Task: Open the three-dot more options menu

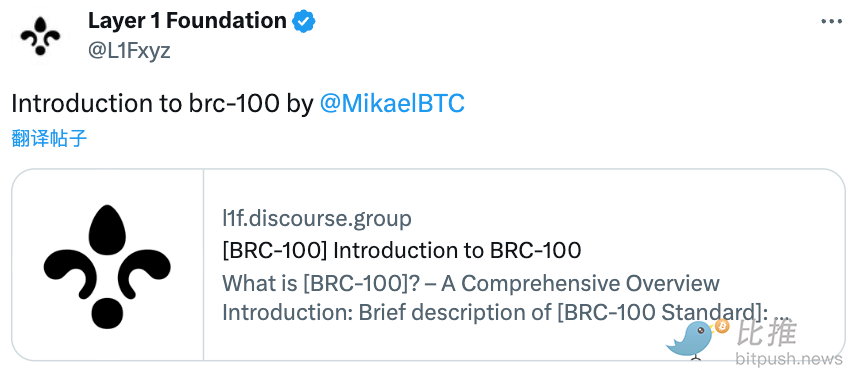Action: pyautogui.click(x=831, y=21)
